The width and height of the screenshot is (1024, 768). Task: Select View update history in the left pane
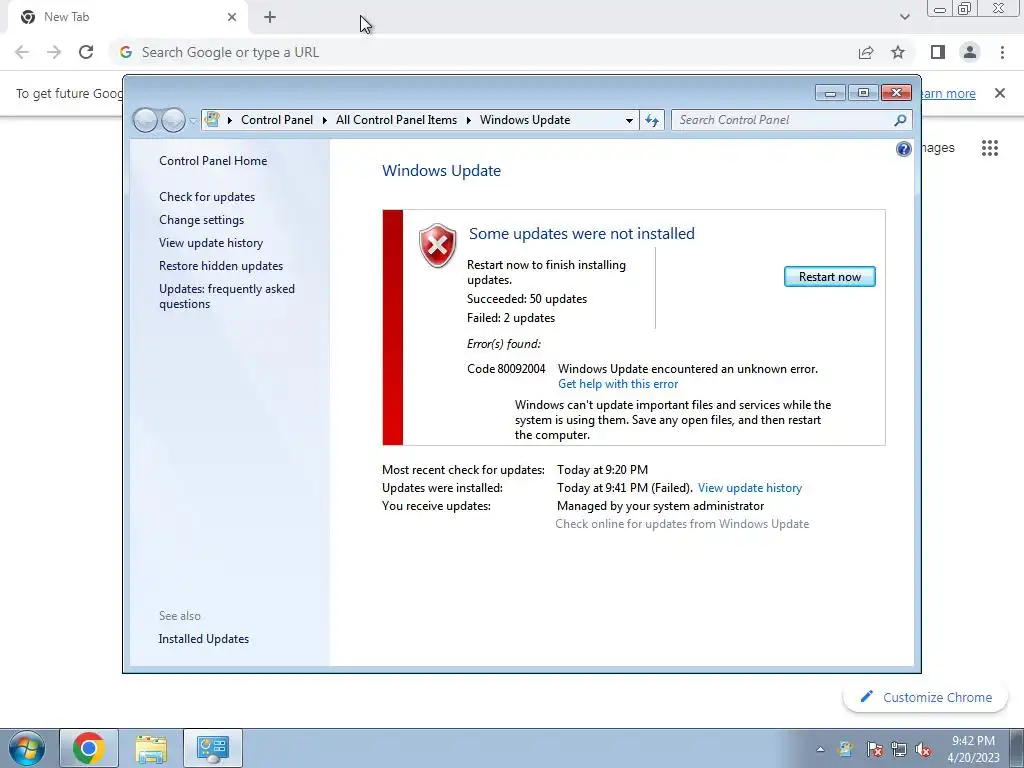pyautogui.click(x=211, y=243)
